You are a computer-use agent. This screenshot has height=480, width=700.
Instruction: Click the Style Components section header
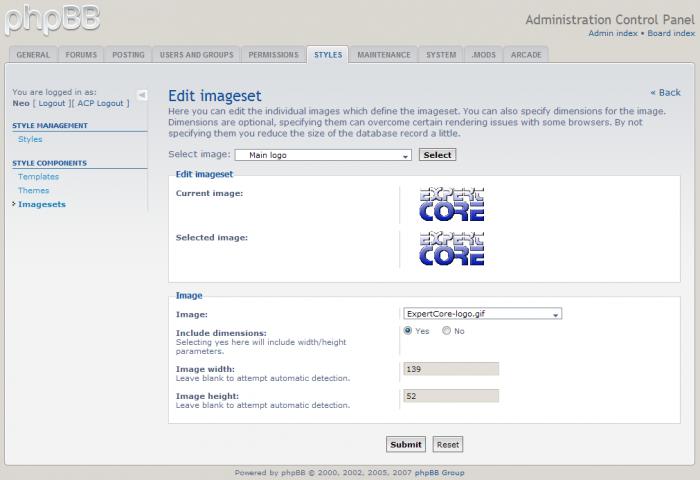pos(50,163)
